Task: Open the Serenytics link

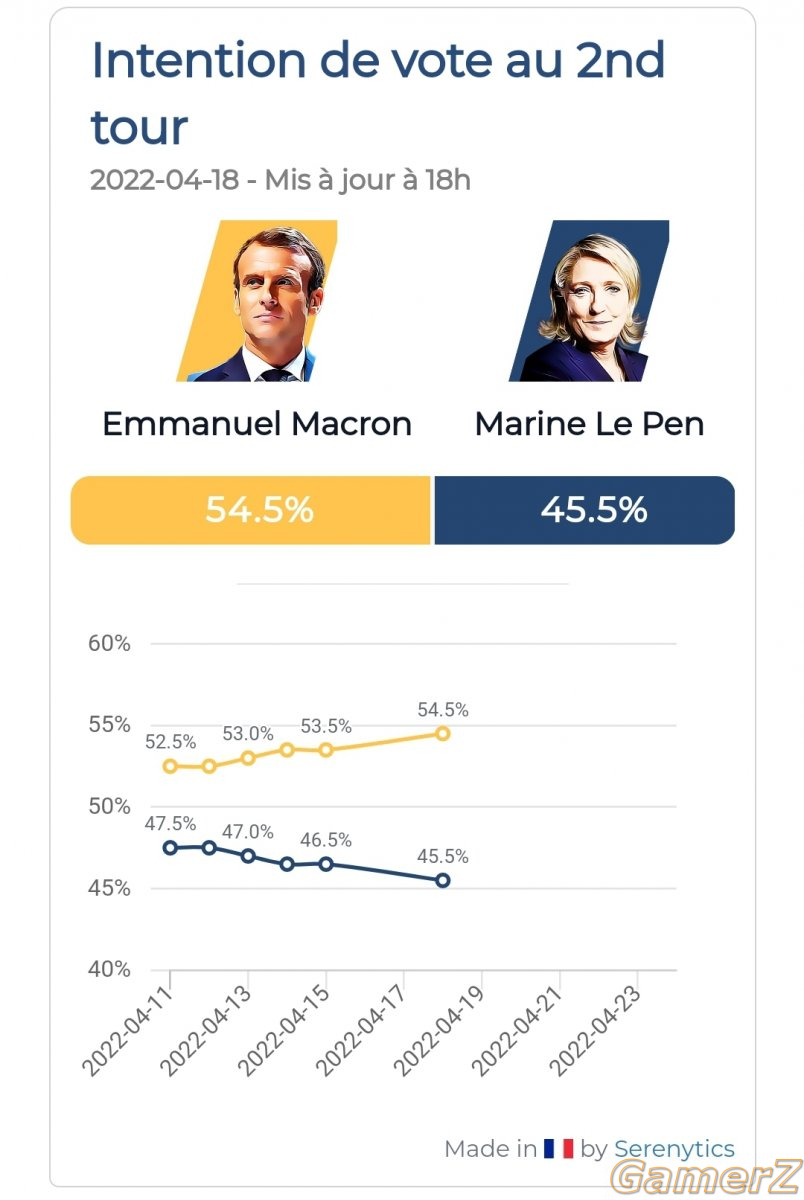Action: click(x=674, y=1149)
